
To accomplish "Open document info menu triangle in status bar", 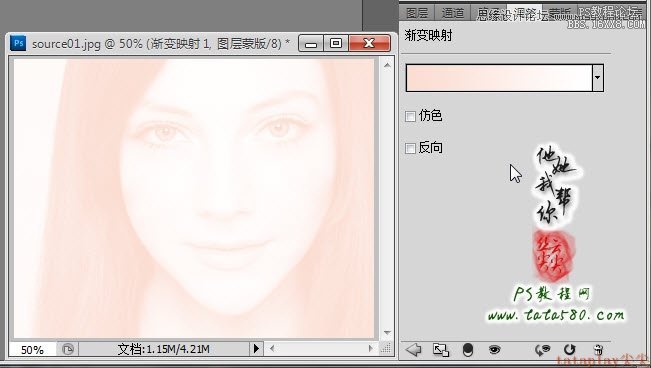I will (x=256, y=348).
